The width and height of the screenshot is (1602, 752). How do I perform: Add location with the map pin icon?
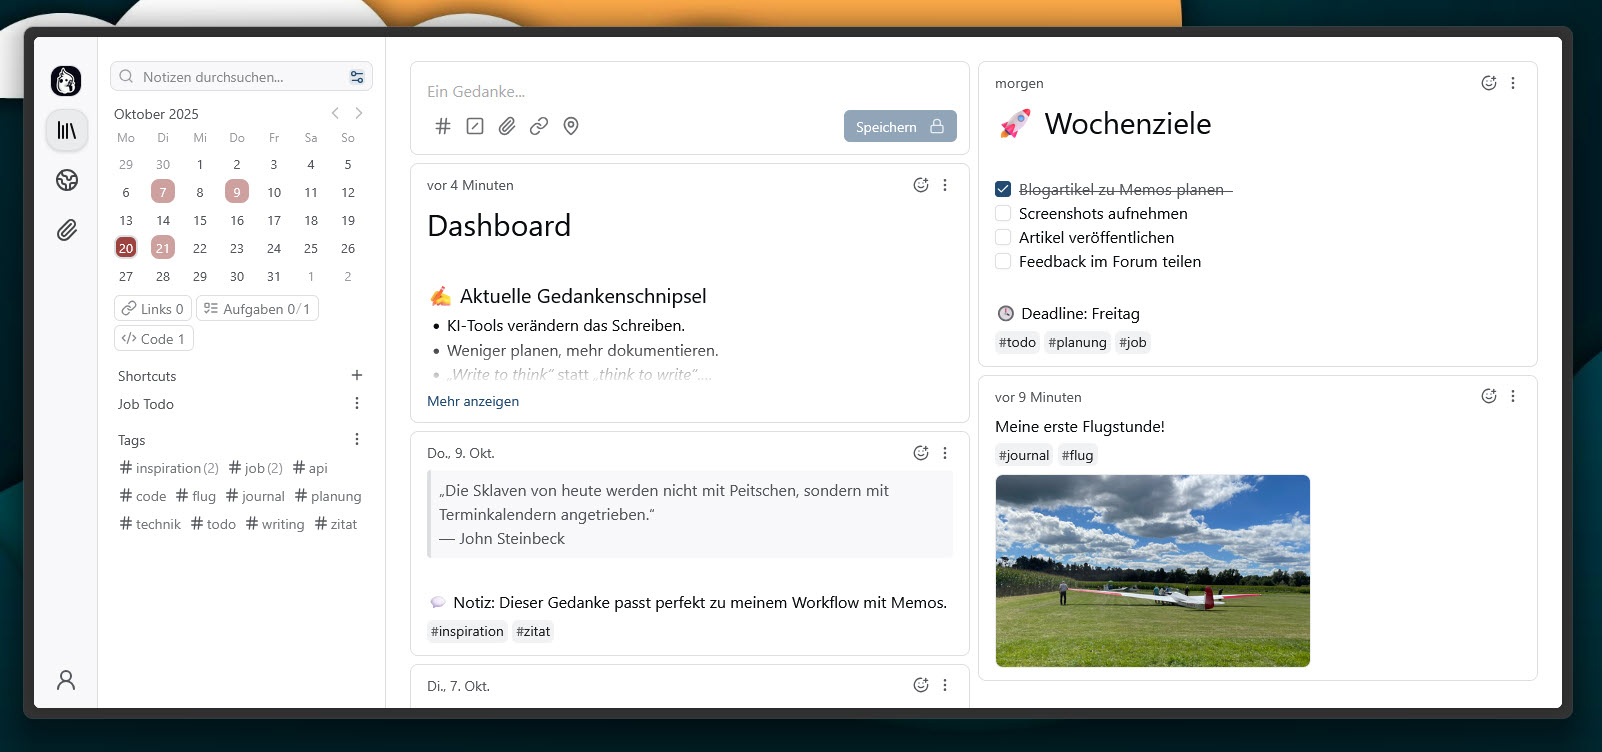pyautogui.click(x=571, y=126)
